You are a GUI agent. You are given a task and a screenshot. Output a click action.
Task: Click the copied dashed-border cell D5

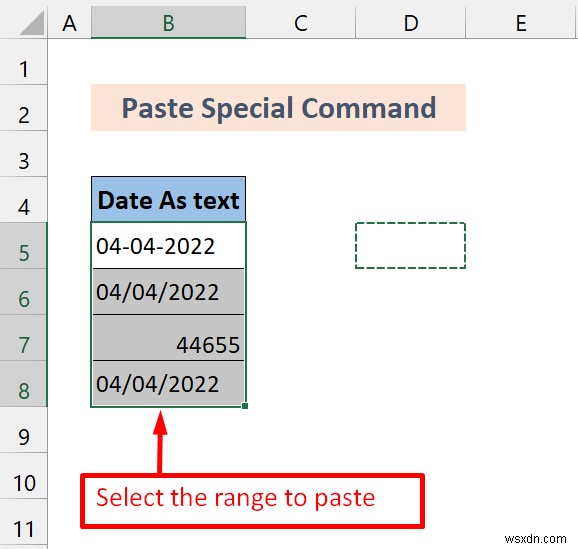(x=411, y=246)
